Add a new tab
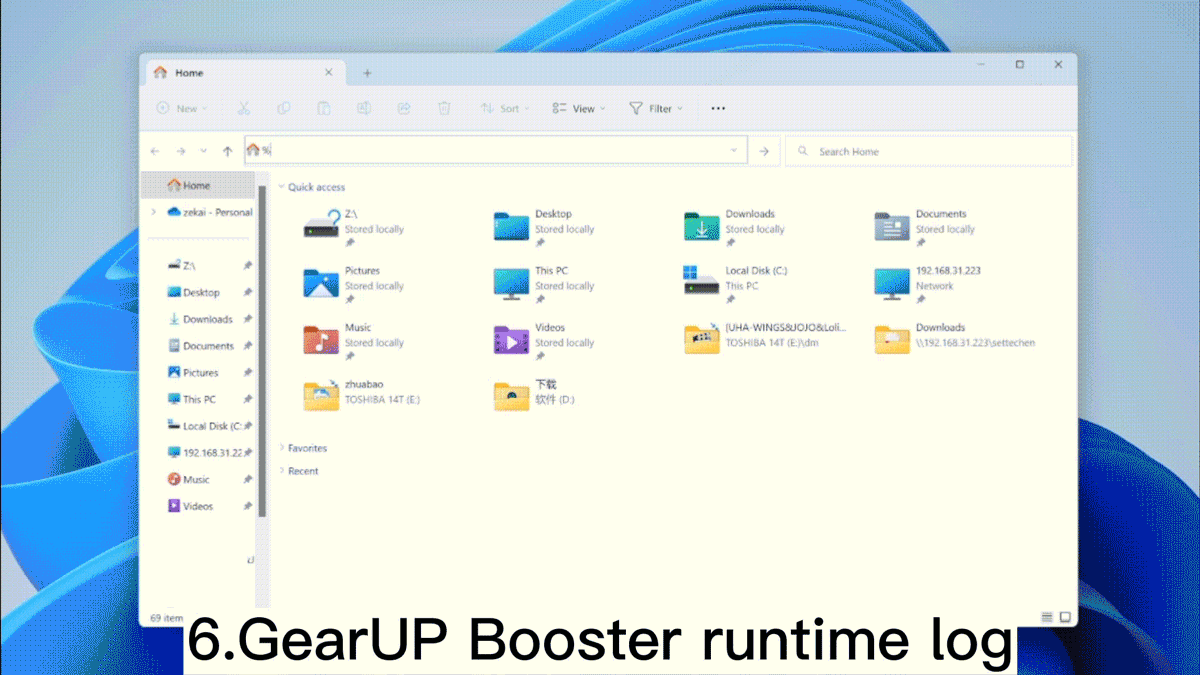This screenshot has height=675, width=1200. (x=367, y=73)
